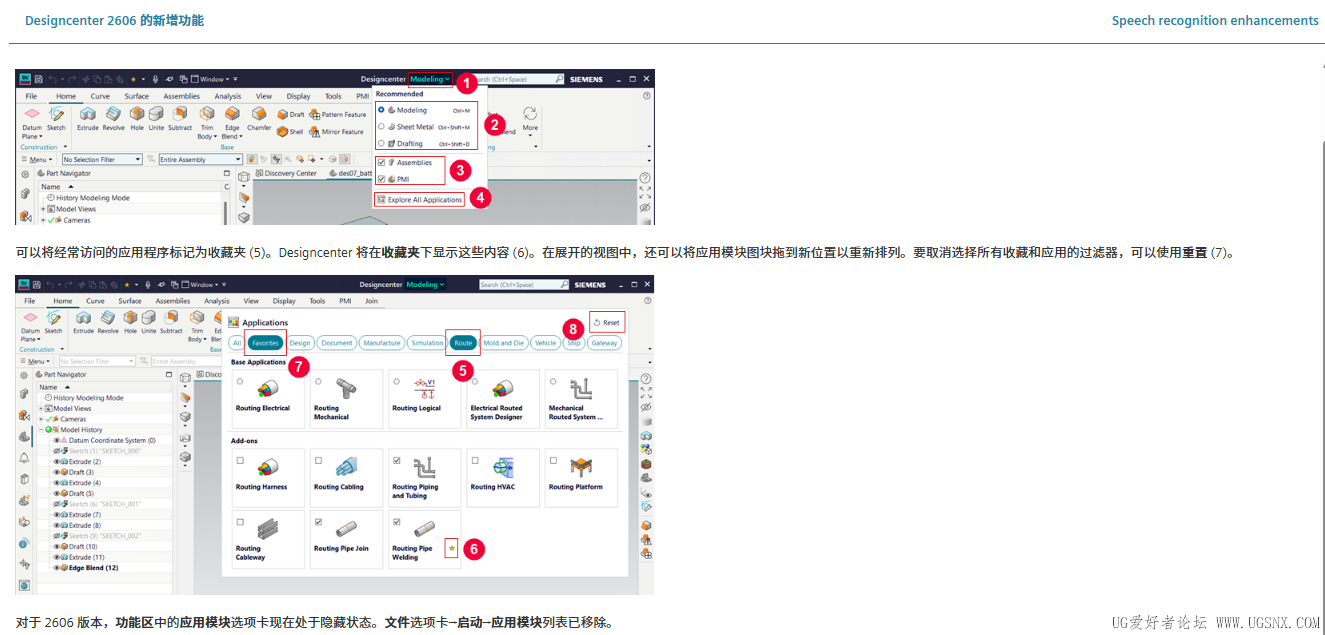Open Curve tab in the upper screenshot
Screen dimensions: 1325x635
pyautogui.click(x=100, y=96)
